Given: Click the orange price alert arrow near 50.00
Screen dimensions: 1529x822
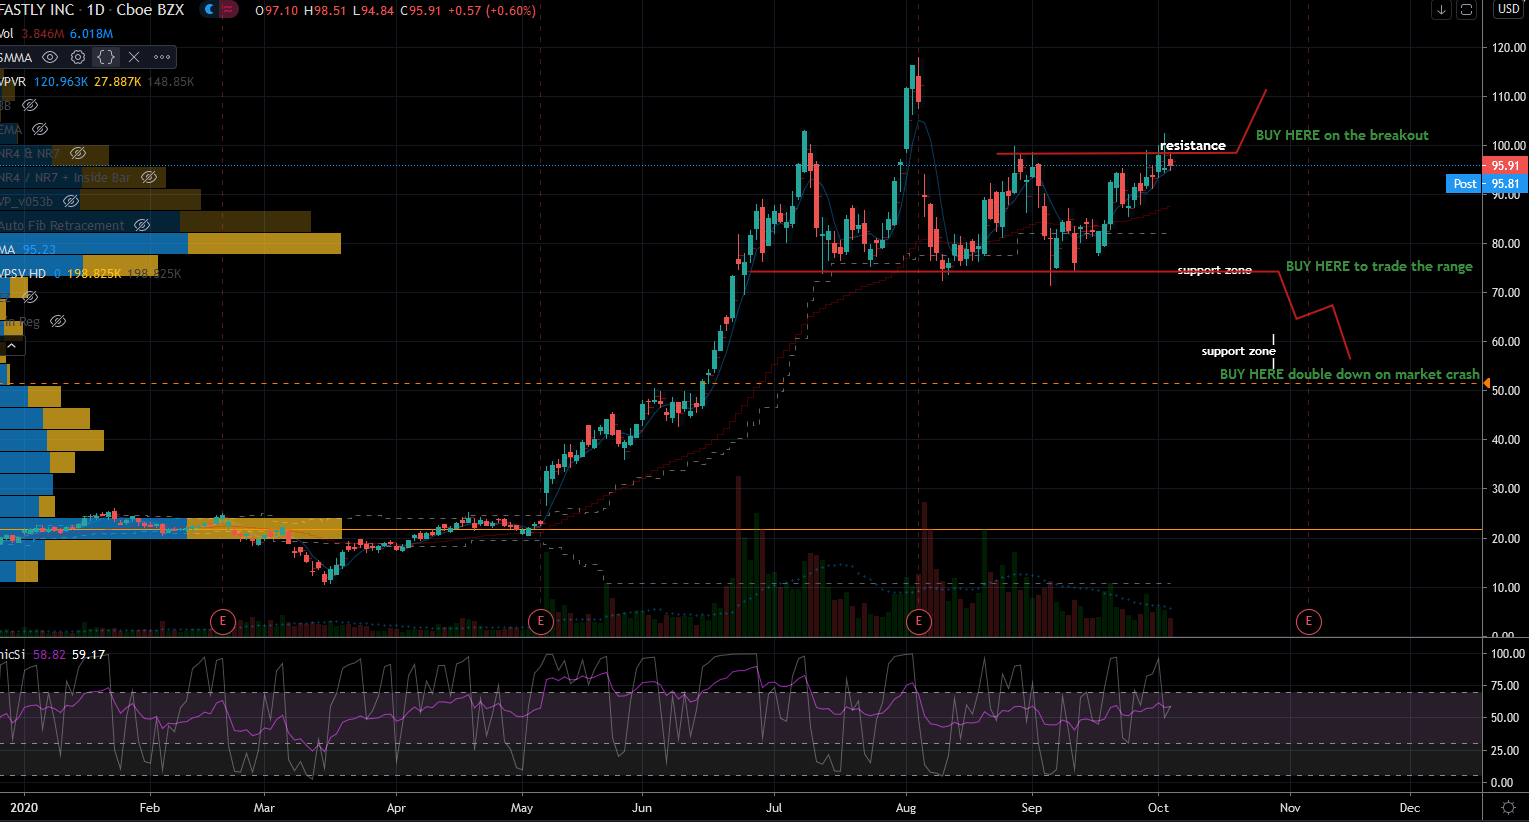Looking at the screenshot, I should click(1486, 383).
